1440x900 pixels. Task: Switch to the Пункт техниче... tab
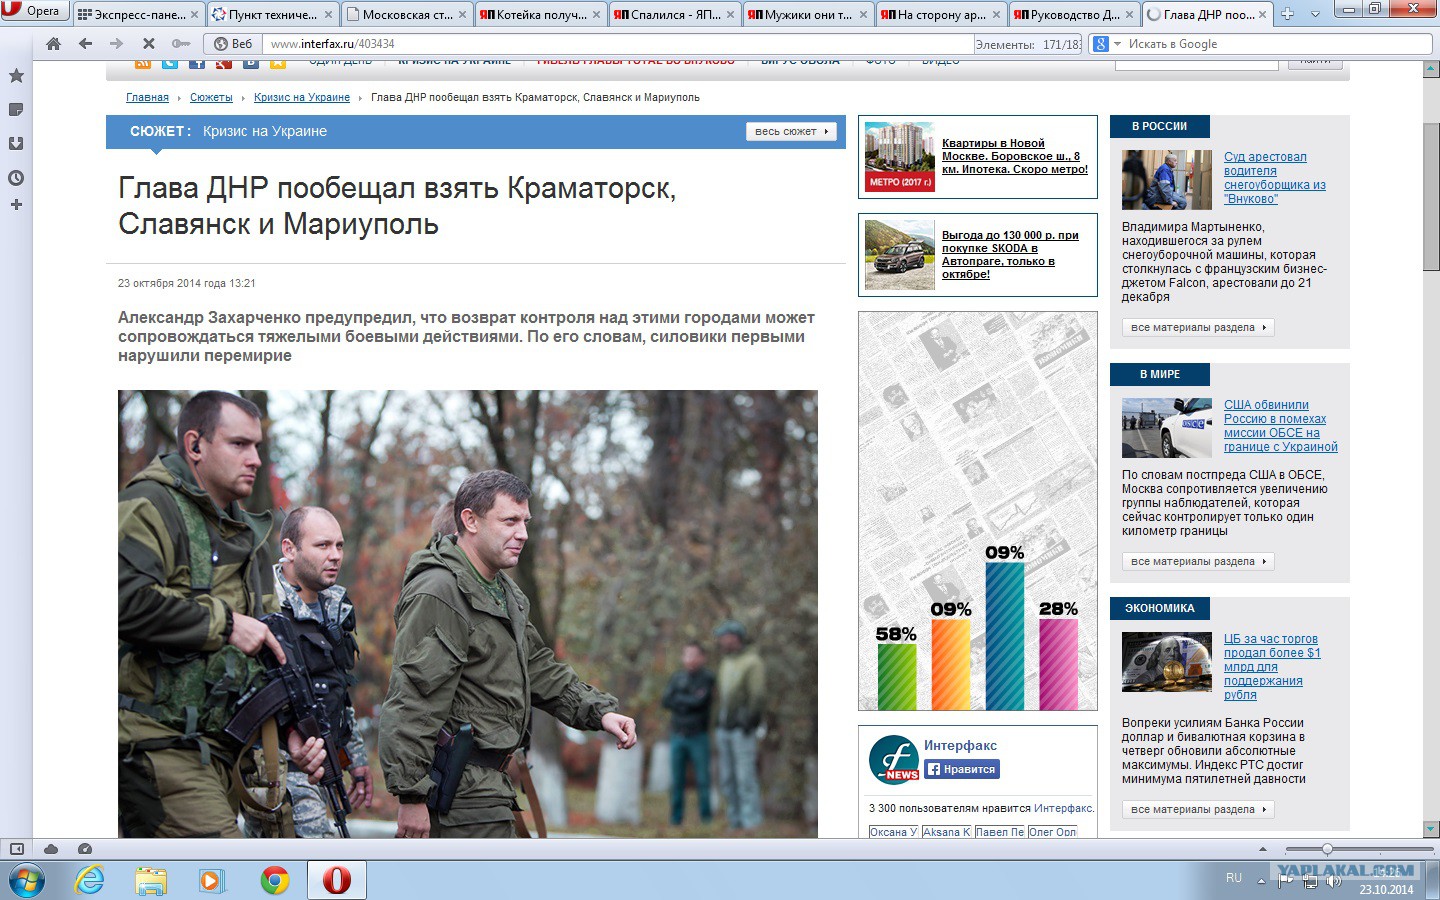272,14
